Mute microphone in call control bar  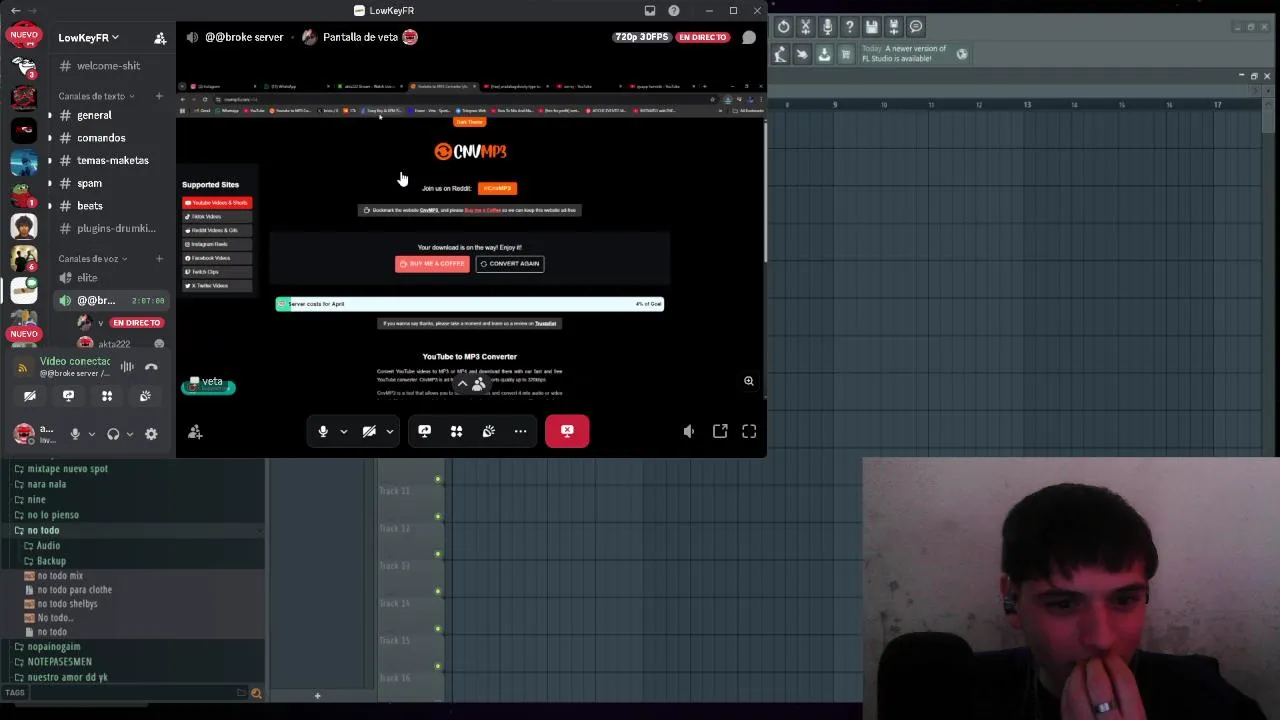coord(323,431)
